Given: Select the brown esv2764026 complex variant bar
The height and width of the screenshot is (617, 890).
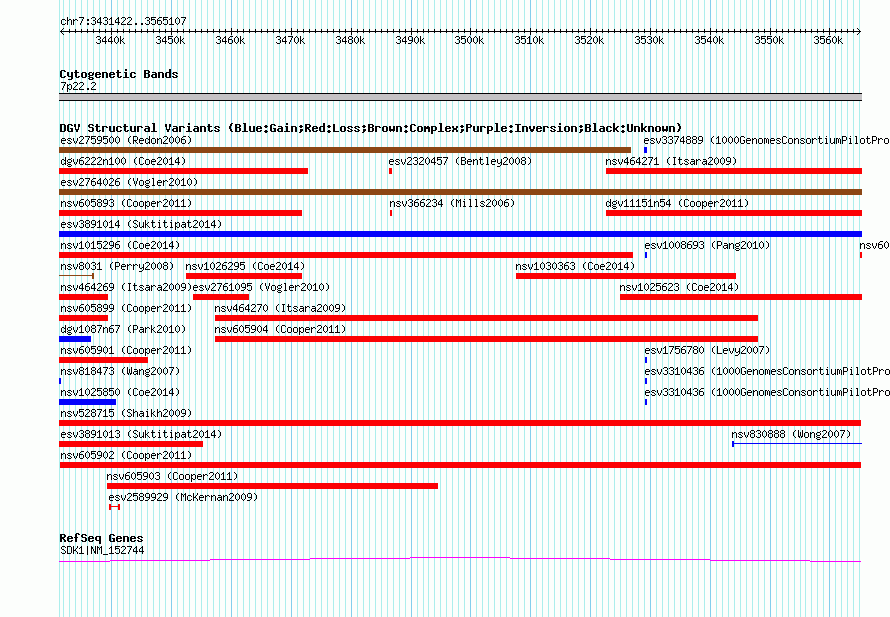Looking at the screenshot, I should [x=460, y=192].
